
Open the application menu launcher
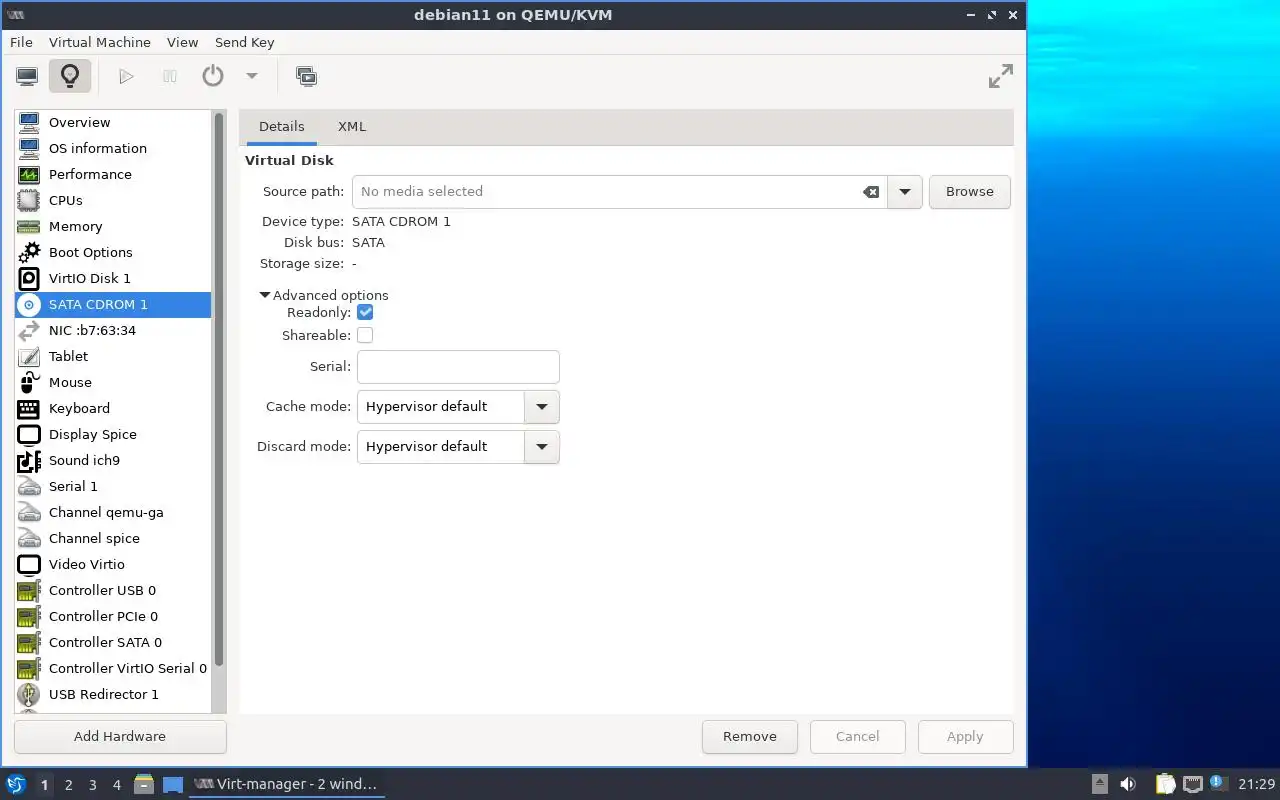pos(16,784)
